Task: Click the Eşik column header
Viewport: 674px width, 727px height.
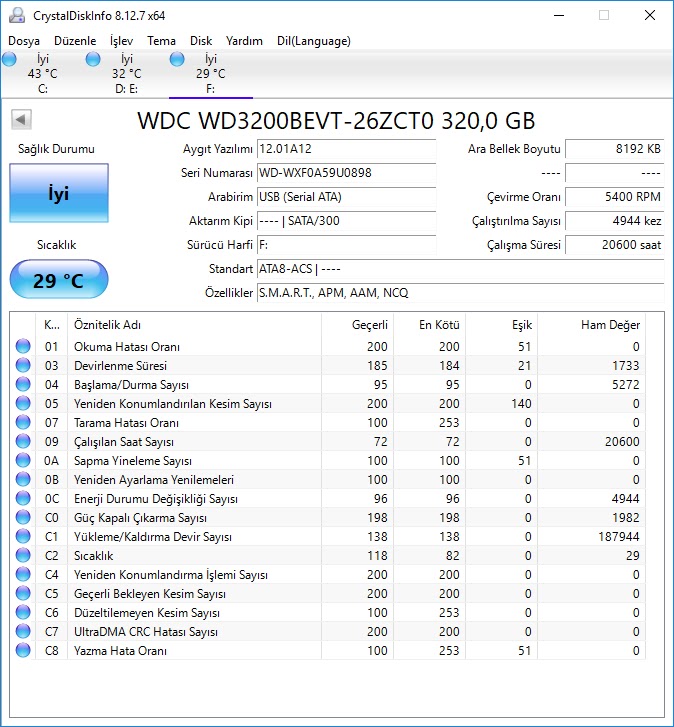Action: coord(502,325)
